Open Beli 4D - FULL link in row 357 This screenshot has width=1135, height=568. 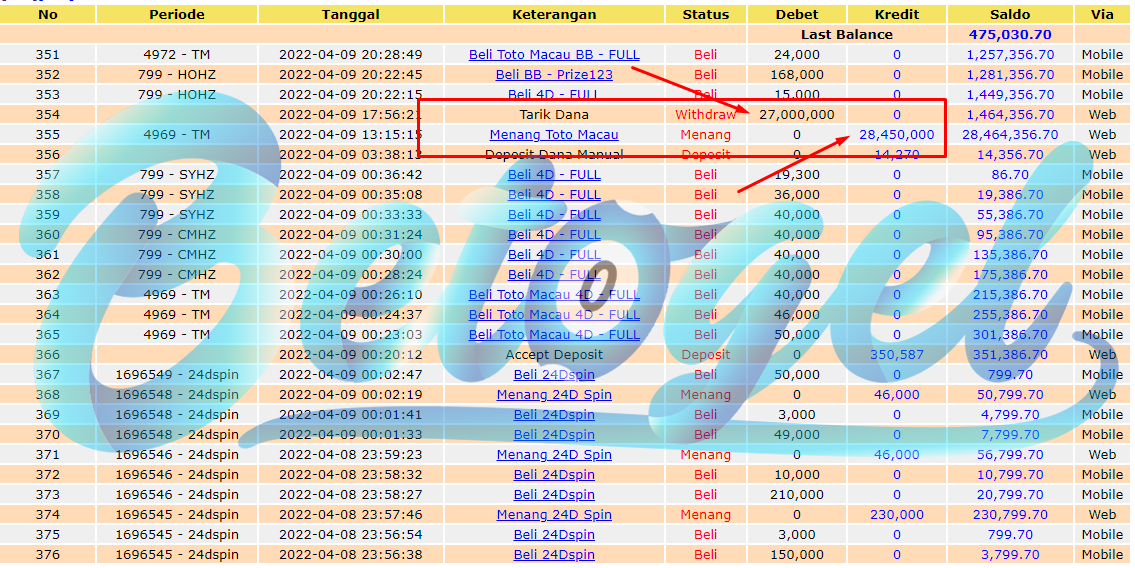coord(554,174)
